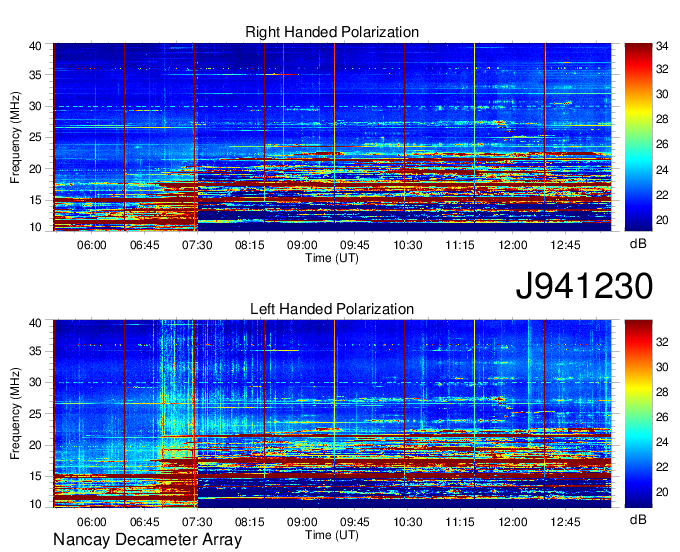Click 'Time (UT)' label under right-handed plot

tap(332, 258)
